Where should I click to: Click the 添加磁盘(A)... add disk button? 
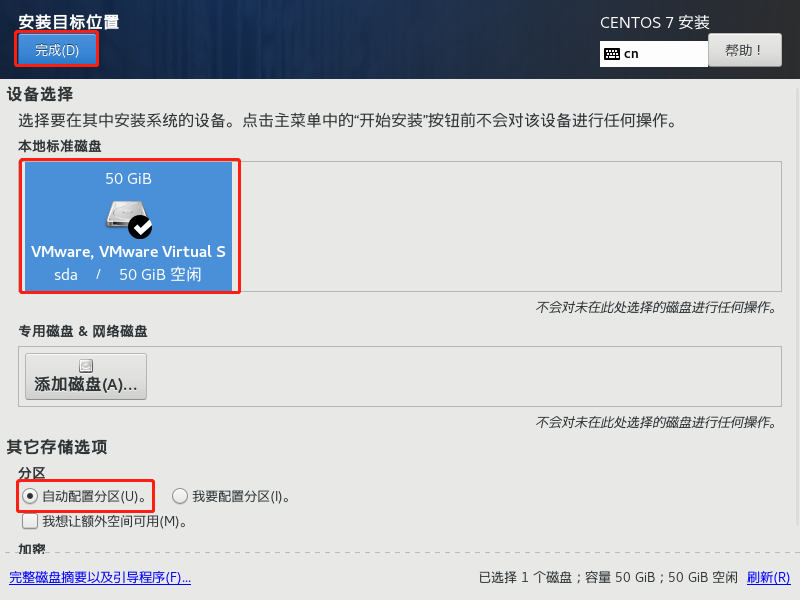[86, 376]
